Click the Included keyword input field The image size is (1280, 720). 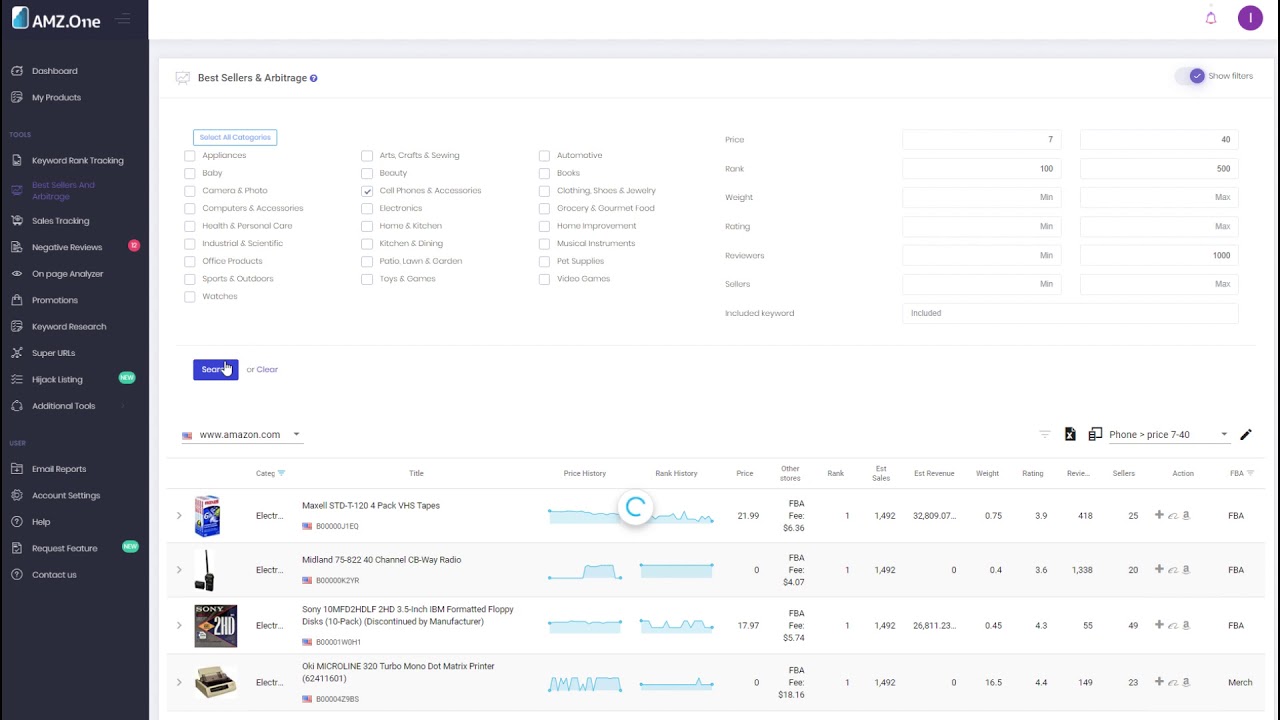coord(1069,313)
